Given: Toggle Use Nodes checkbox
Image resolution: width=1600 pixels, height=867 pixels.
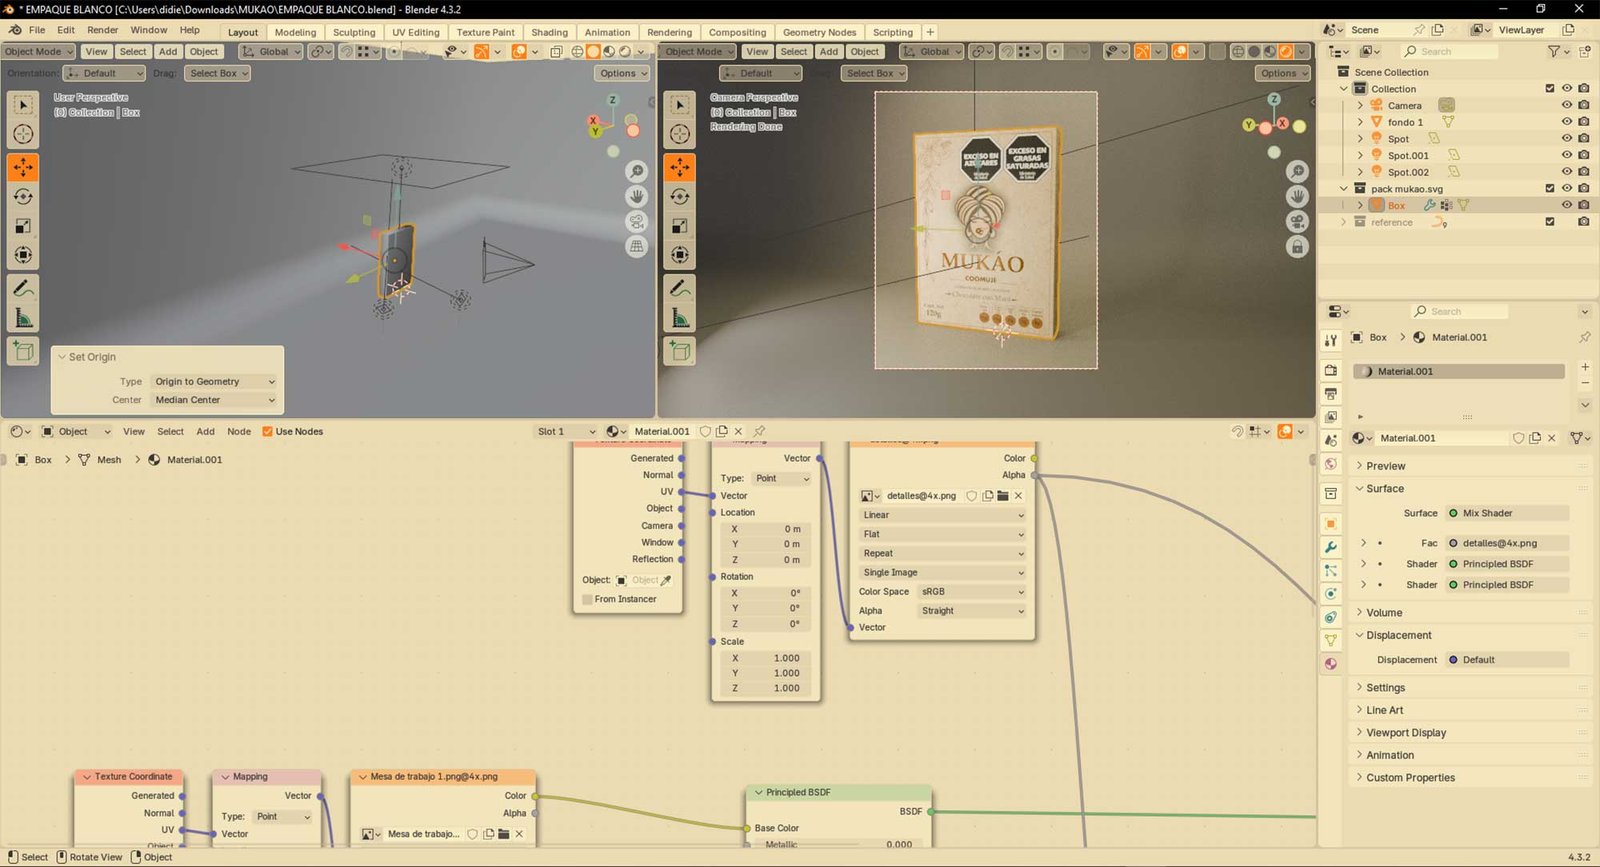Looking at the screenshot, I should click(267, 432).
